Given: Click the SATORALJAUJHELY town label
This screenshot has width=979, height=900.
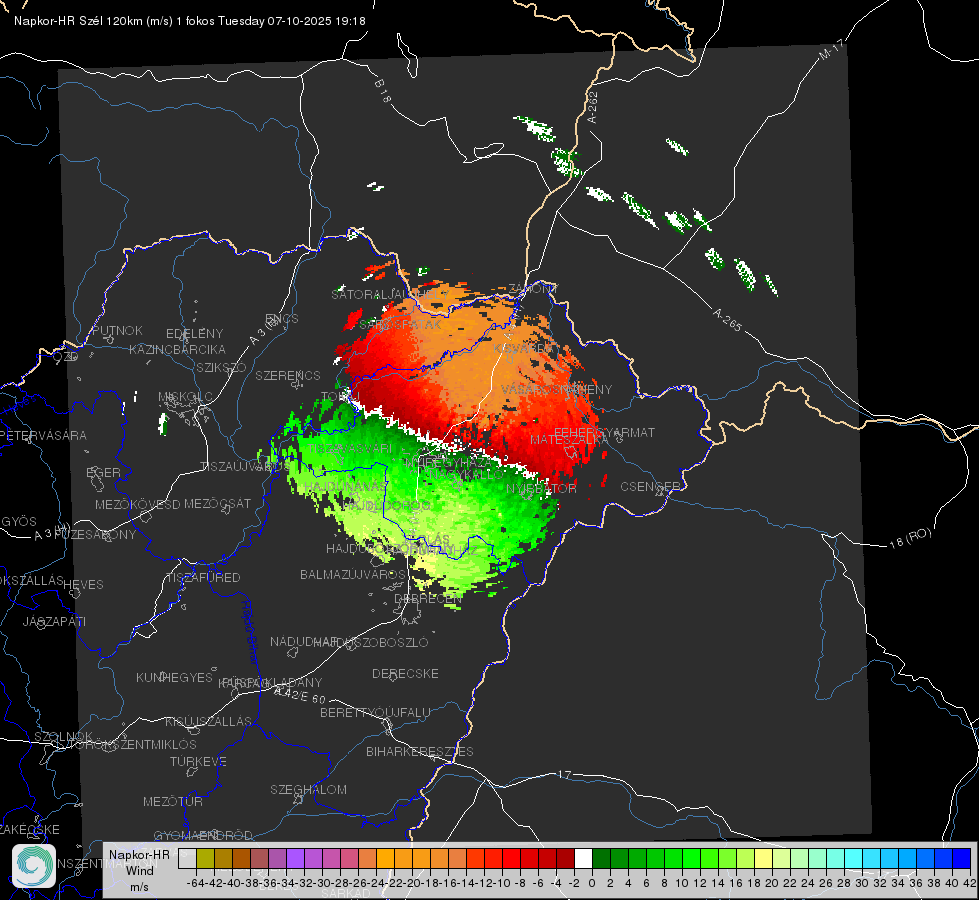Looking at the screenshot, I should [x=390, y=294].
